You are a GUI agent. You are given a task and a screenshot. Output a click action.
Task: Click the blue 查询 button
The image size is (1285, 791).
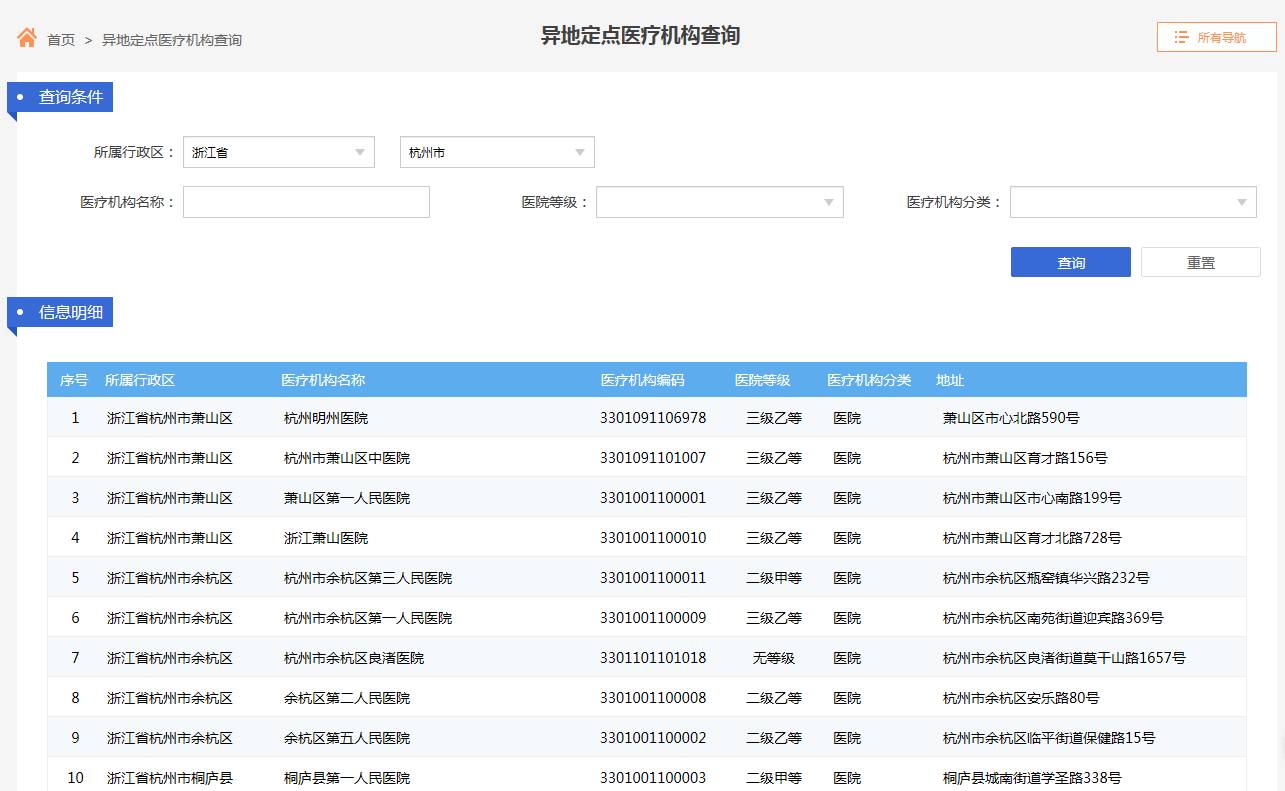[x=1071, y=262]
